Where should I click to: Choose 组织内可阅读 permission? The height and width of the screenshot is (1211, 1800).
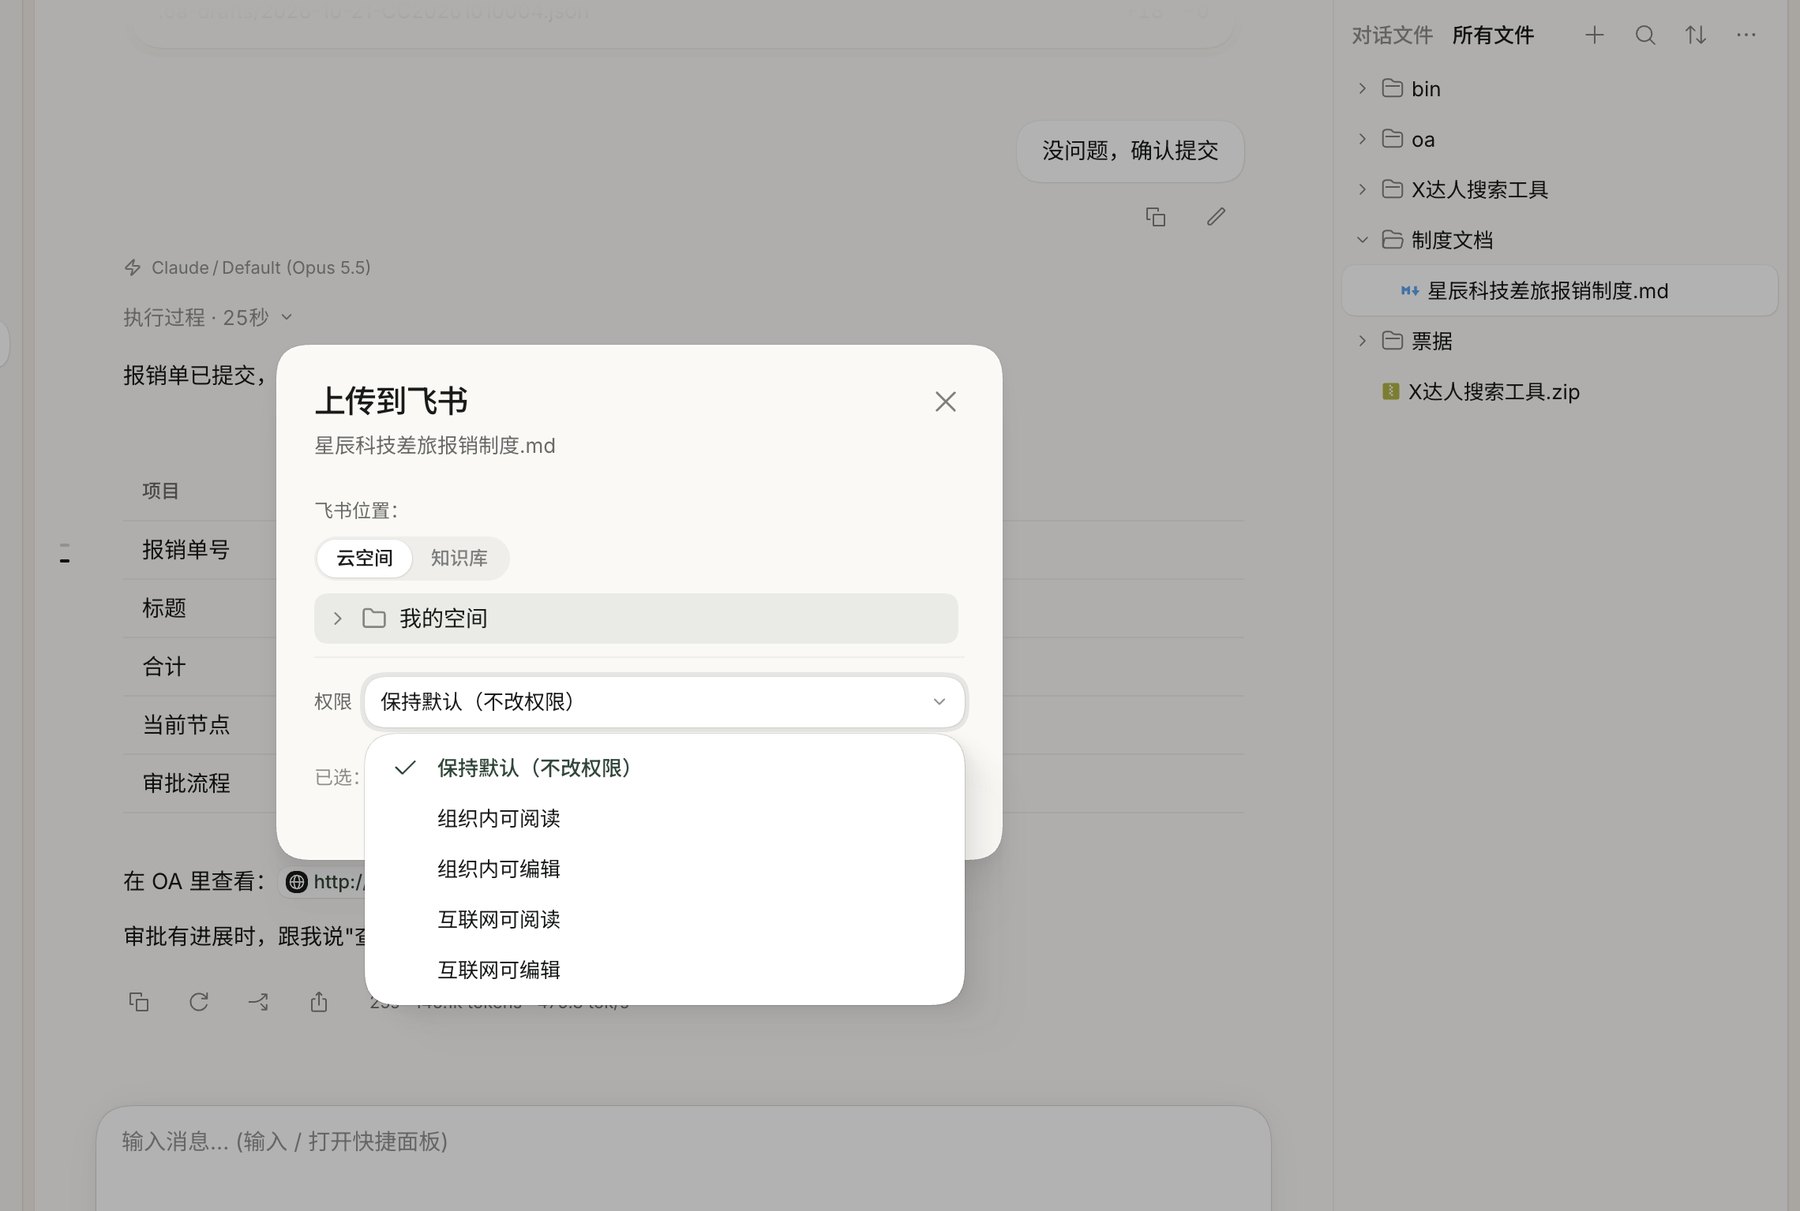pyautogui.click(x=664, y=818)
